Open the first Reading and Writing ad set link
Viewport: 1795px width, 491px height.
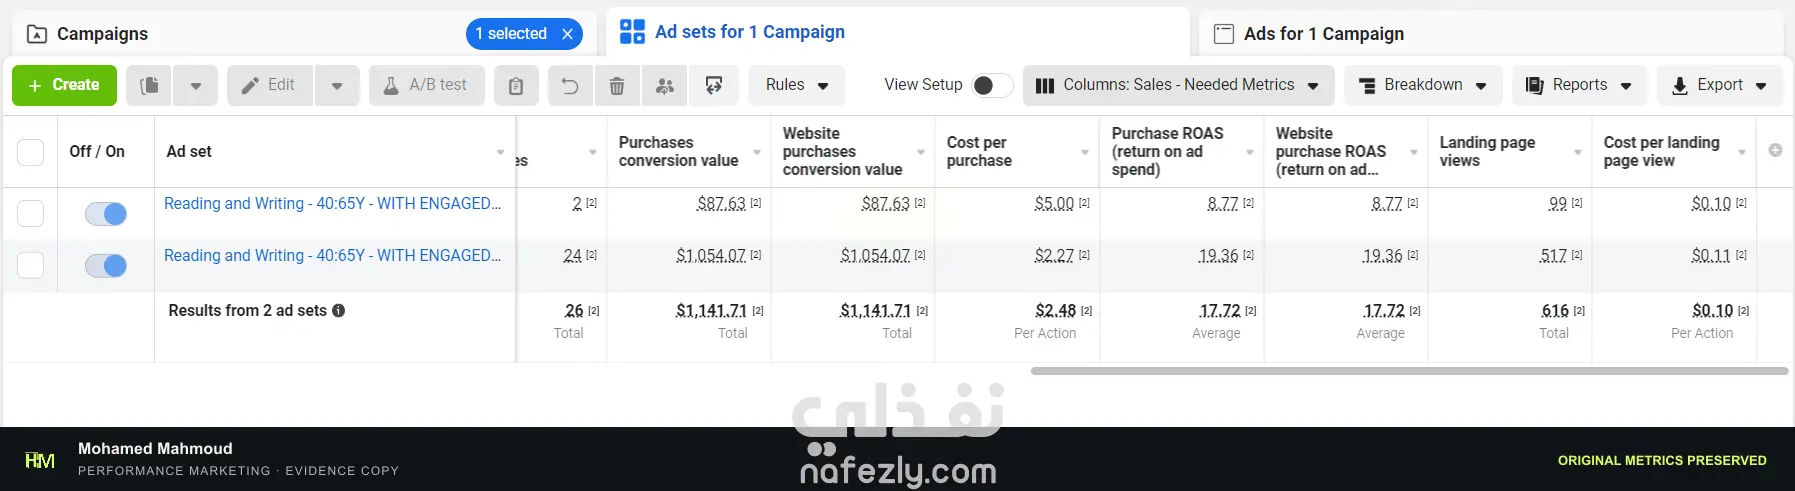coord(333,204)
